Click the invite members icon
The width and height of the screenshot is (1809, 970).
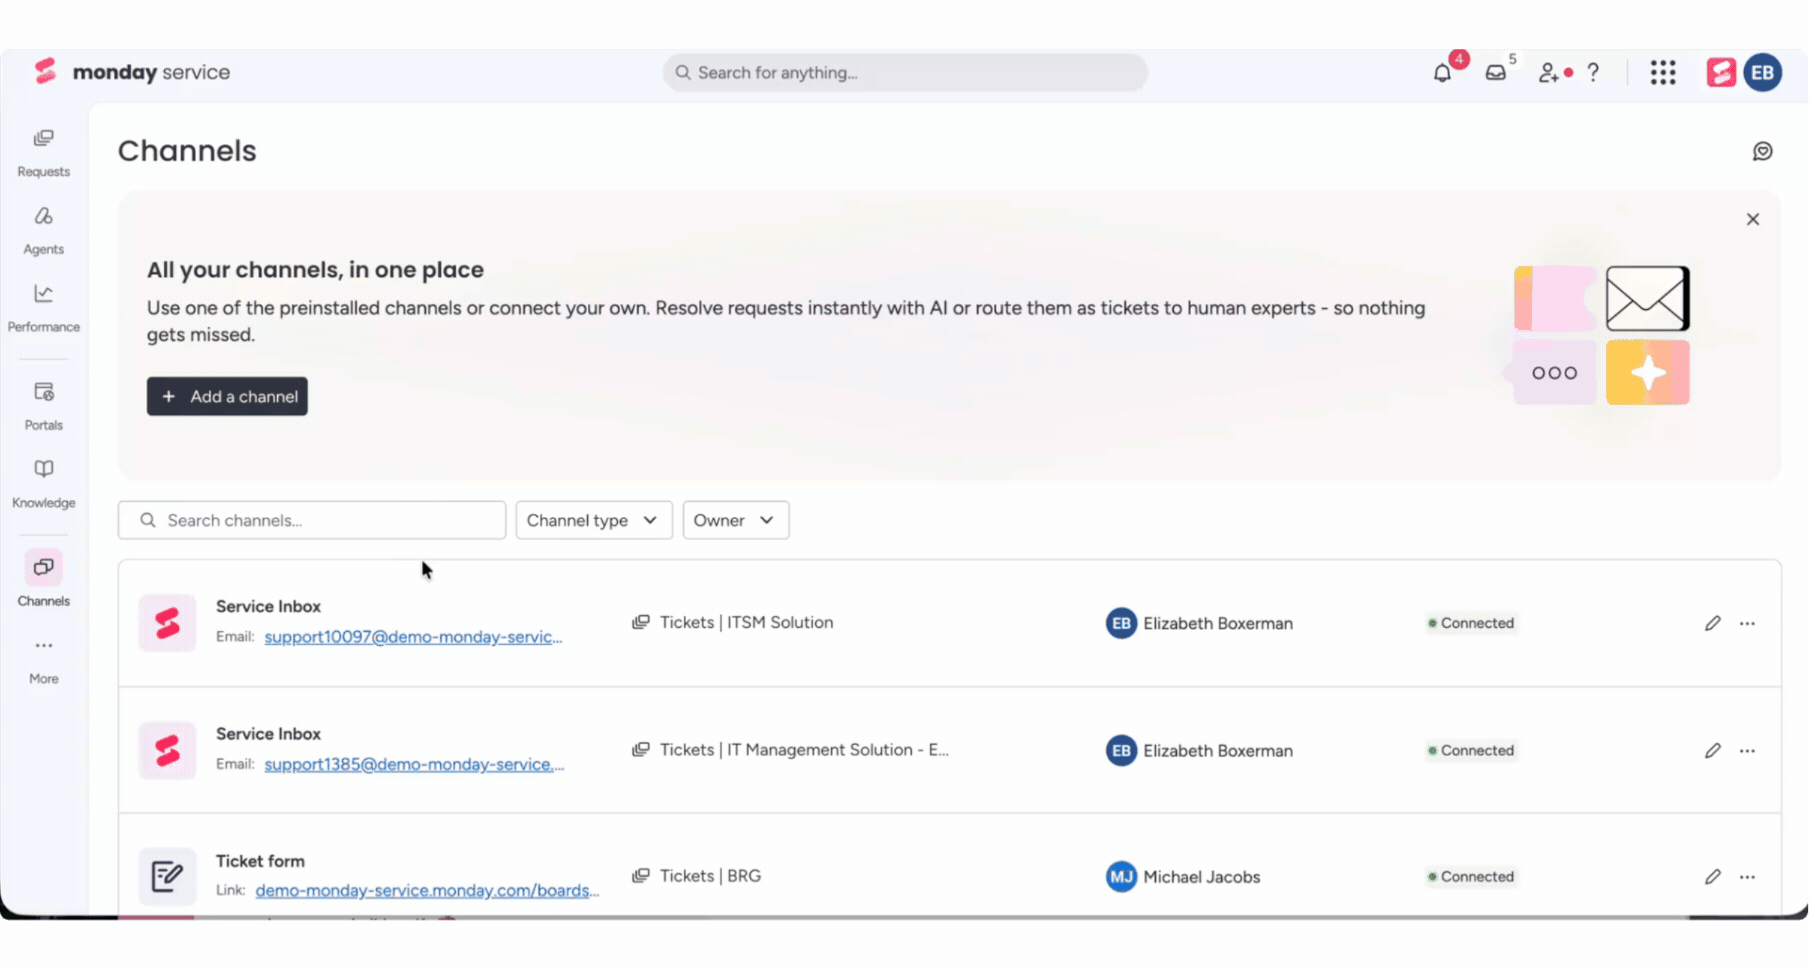coord(1548,73)
